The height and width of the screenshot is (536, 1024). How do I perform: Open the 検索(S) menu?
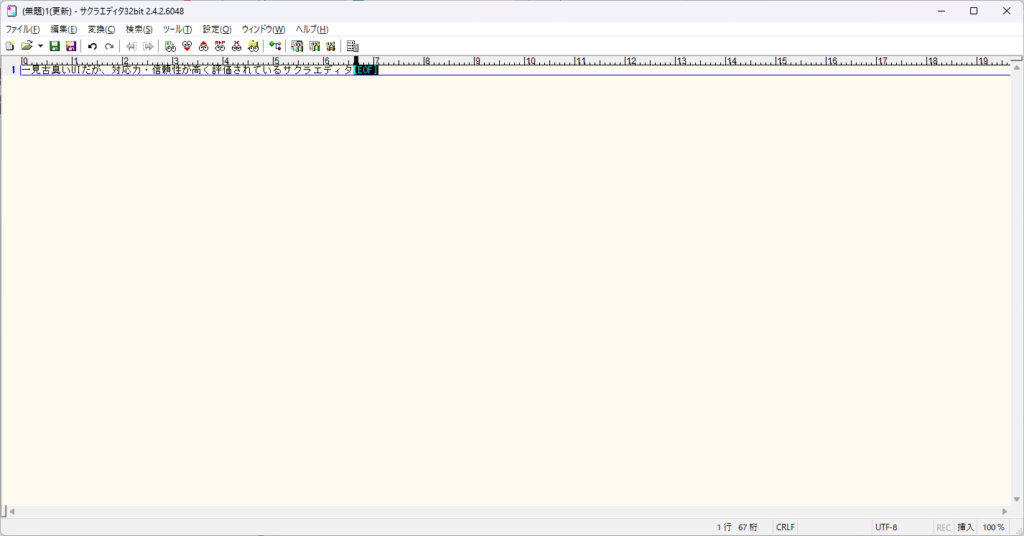[x=139, y=29]
